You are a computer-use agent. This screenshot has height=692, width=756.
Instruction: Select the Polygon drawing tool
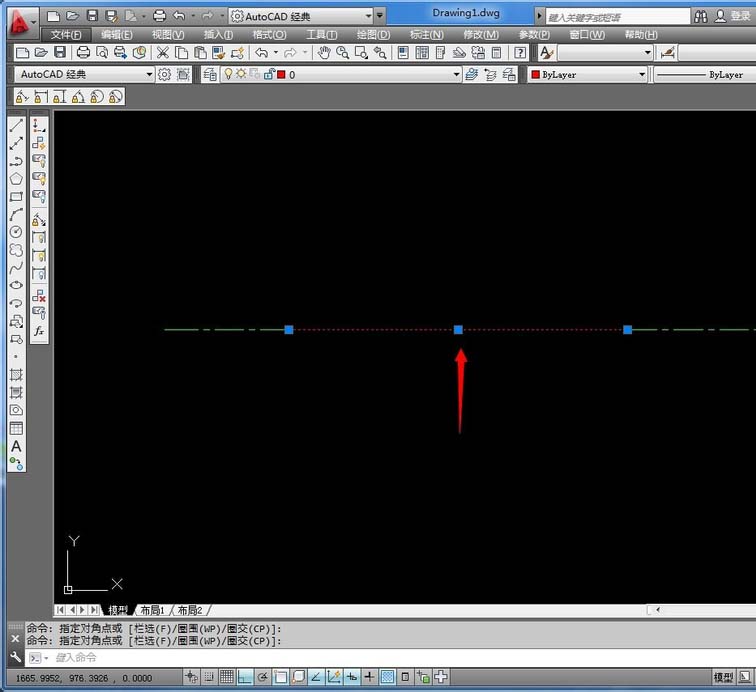point(16,178)
